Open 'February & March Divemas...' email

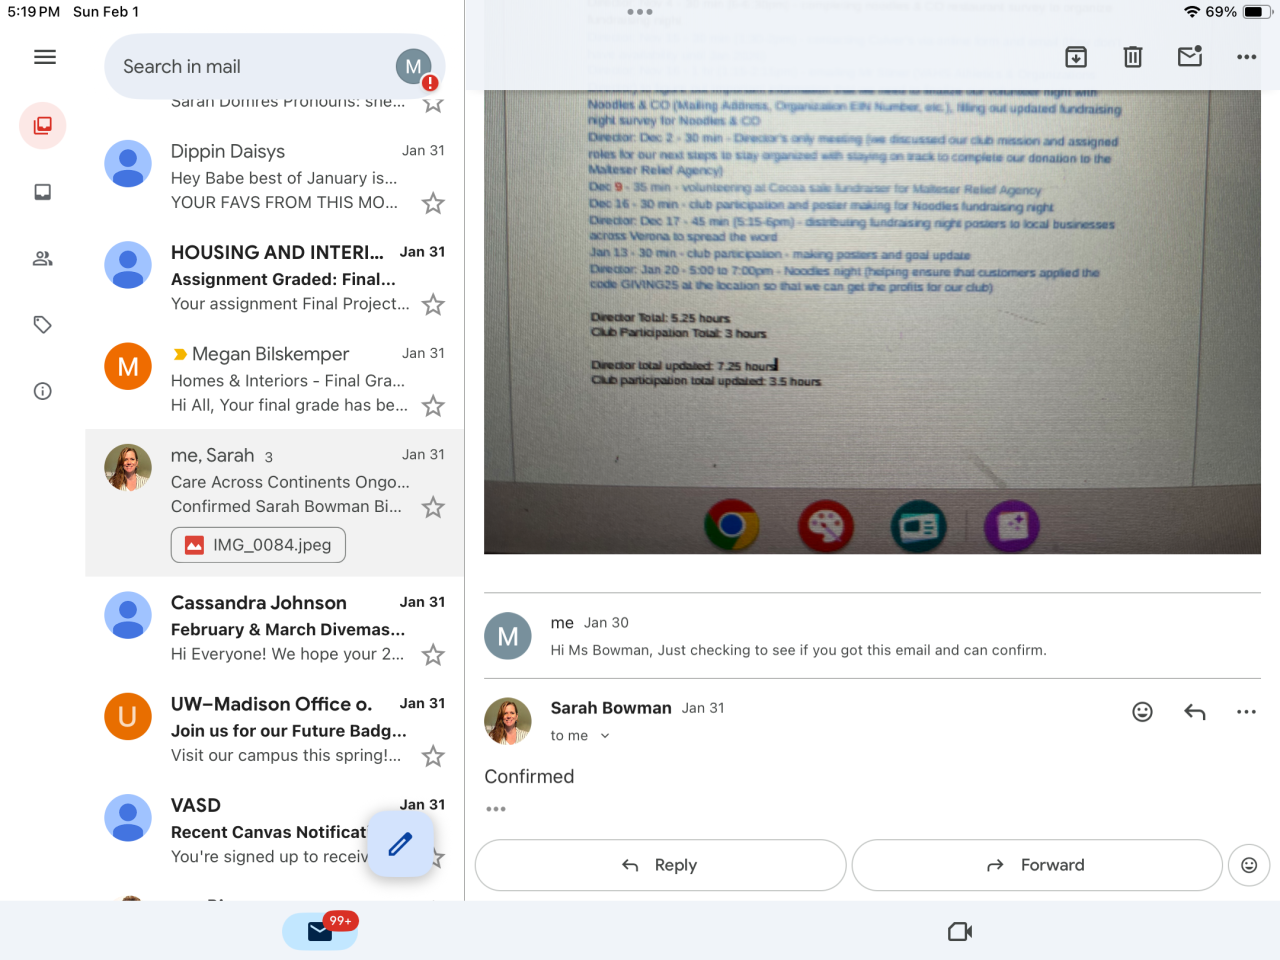(x=275, y=628)
